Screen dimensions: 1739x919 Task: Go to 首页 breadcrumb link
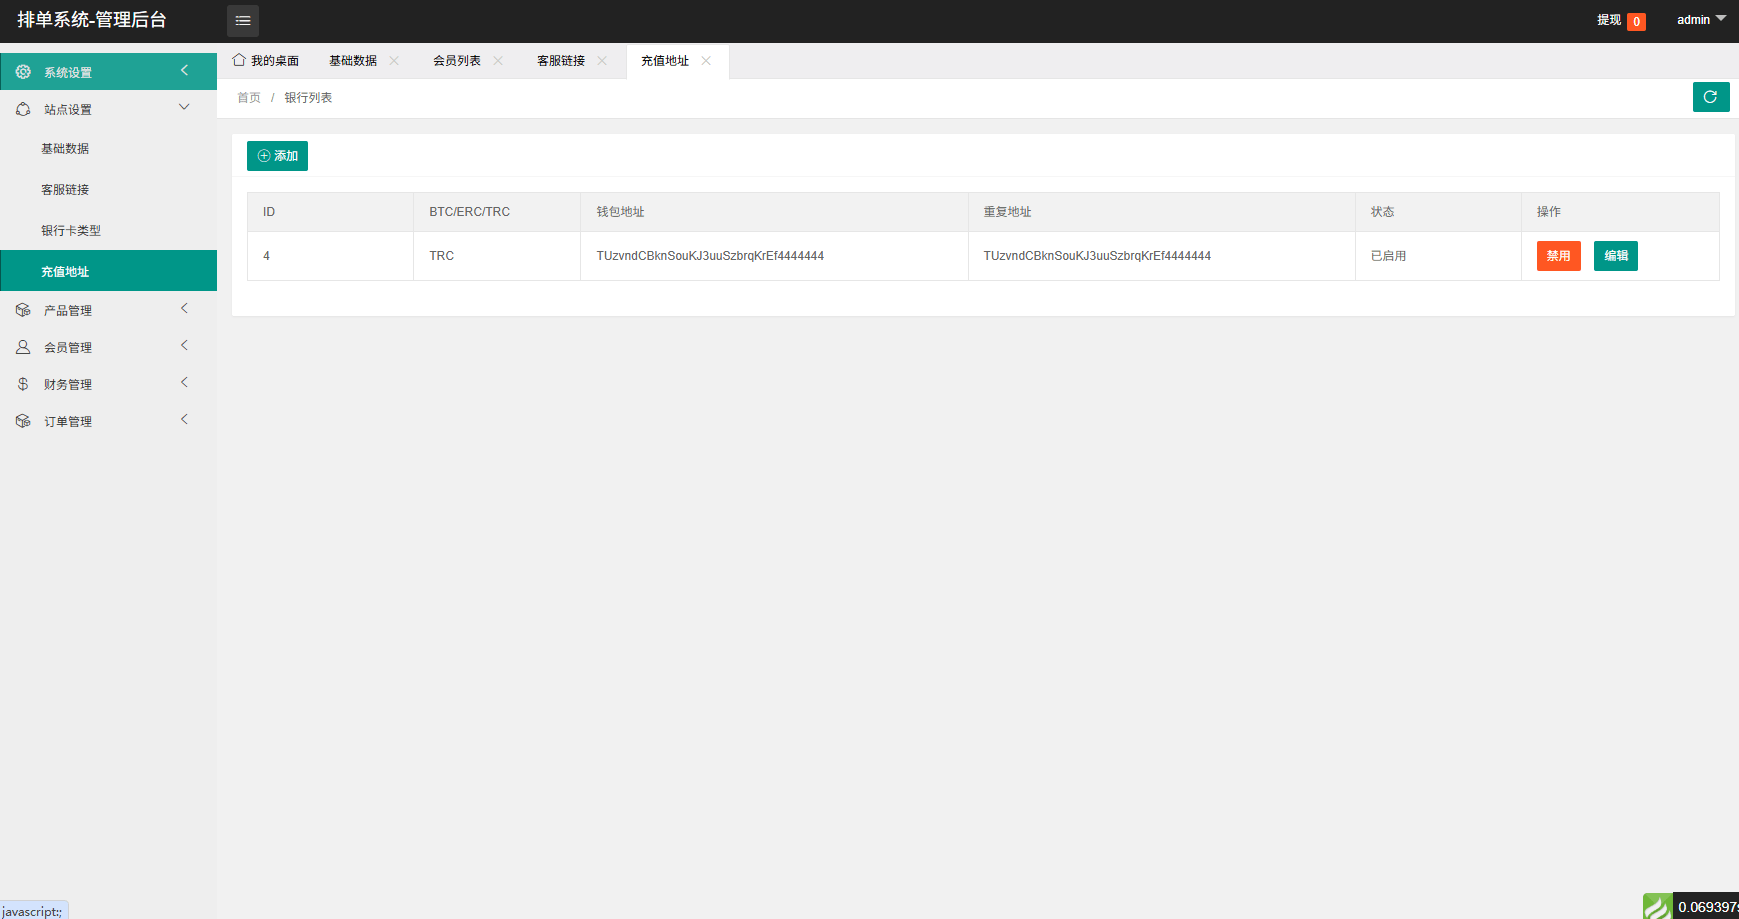click(249, 98)
